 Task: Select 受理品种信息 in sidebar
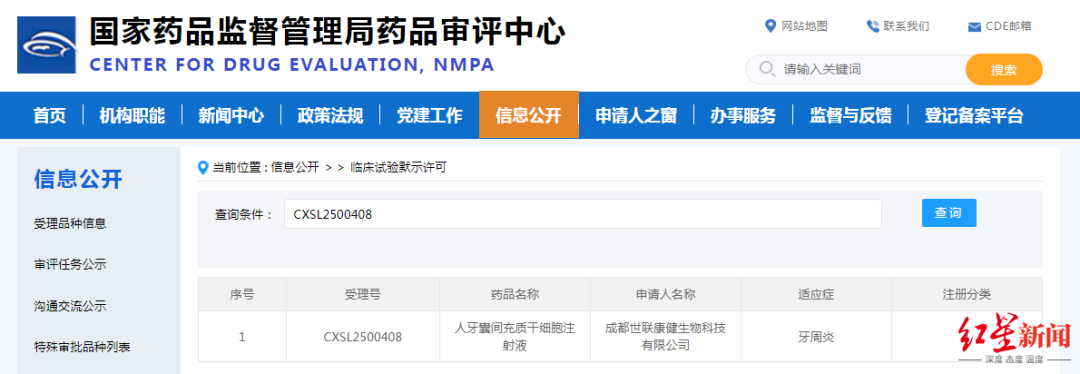pyautogui.click(x=70, y=223)
